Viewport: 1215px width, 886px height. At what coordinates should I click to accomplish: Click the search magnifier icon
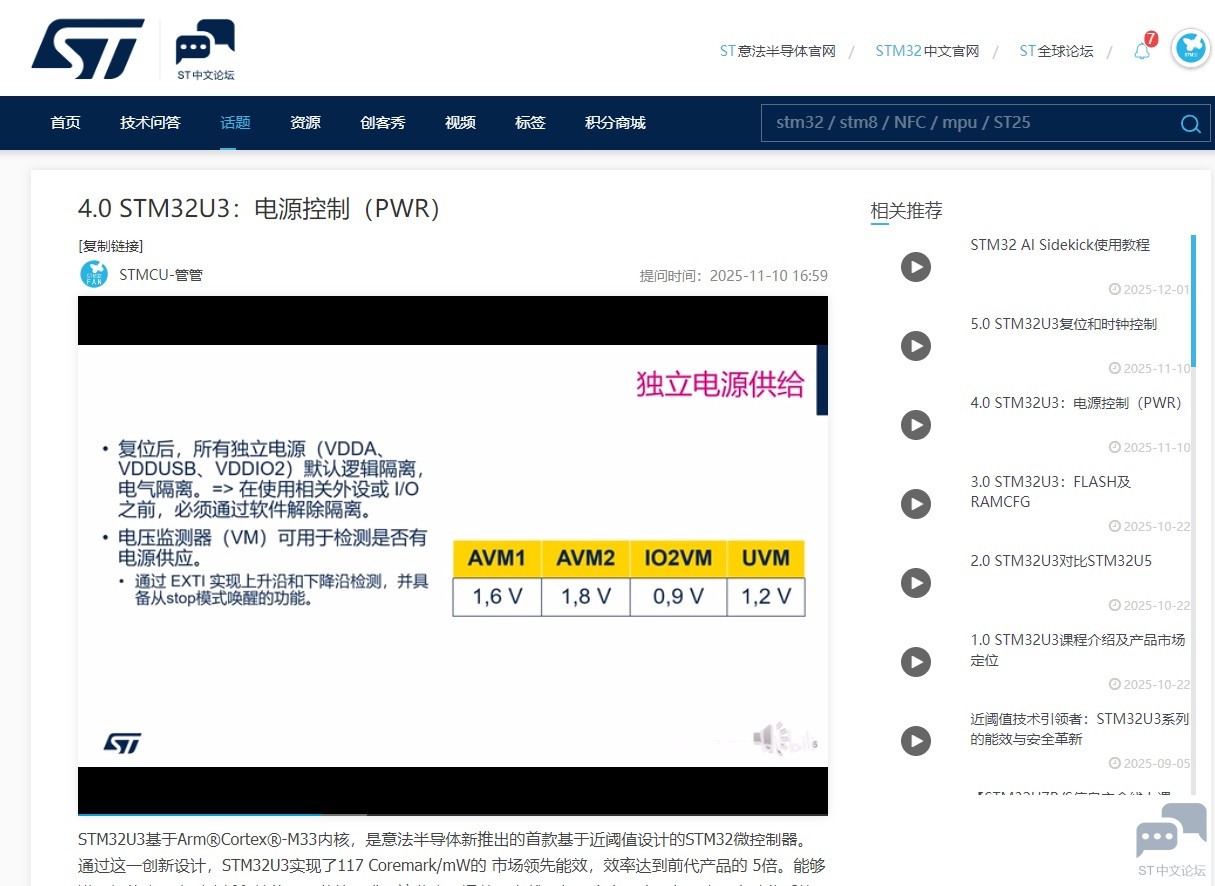(1190, 124)
